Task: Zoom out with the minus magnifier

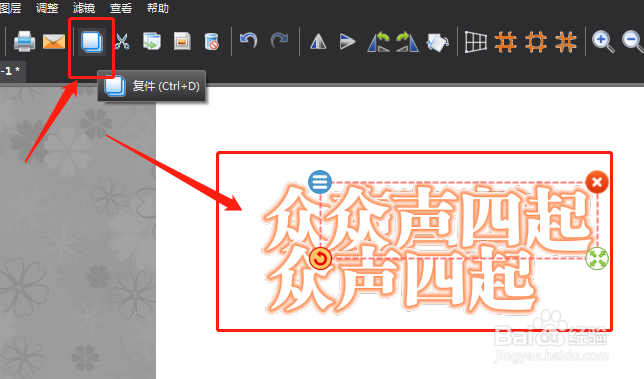Action: (x=633, y=42)
